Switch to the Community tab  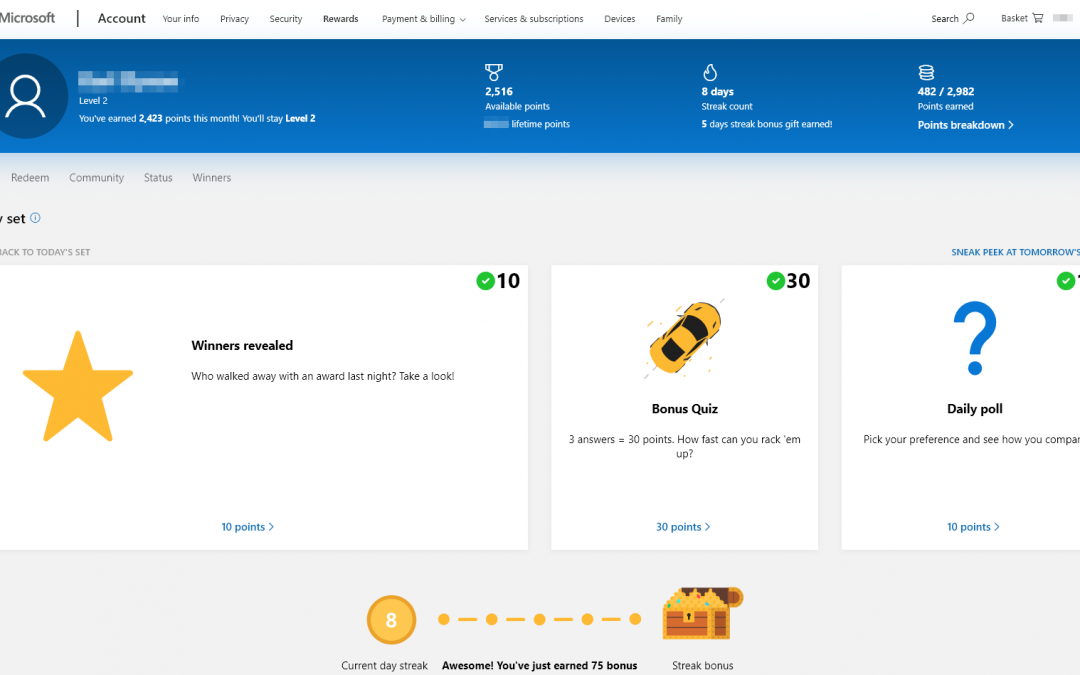click(x=96, y=178)
